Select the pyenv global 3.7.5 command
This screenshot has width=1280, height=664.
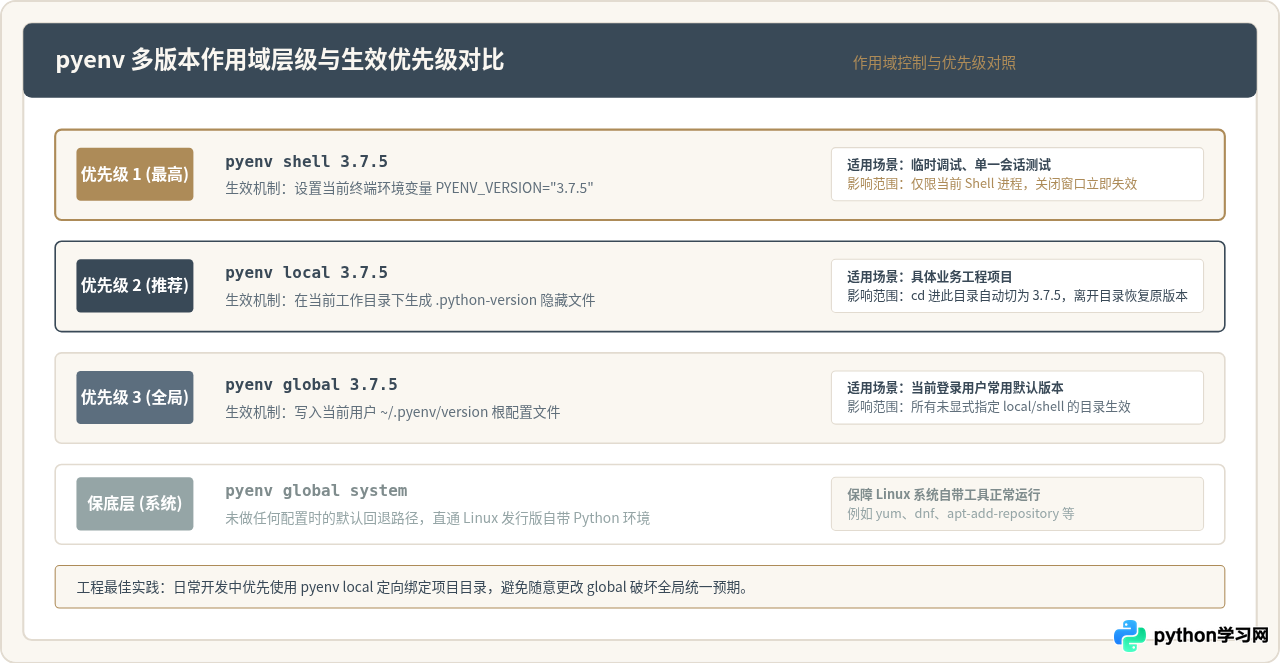click(x=311, y=384)
